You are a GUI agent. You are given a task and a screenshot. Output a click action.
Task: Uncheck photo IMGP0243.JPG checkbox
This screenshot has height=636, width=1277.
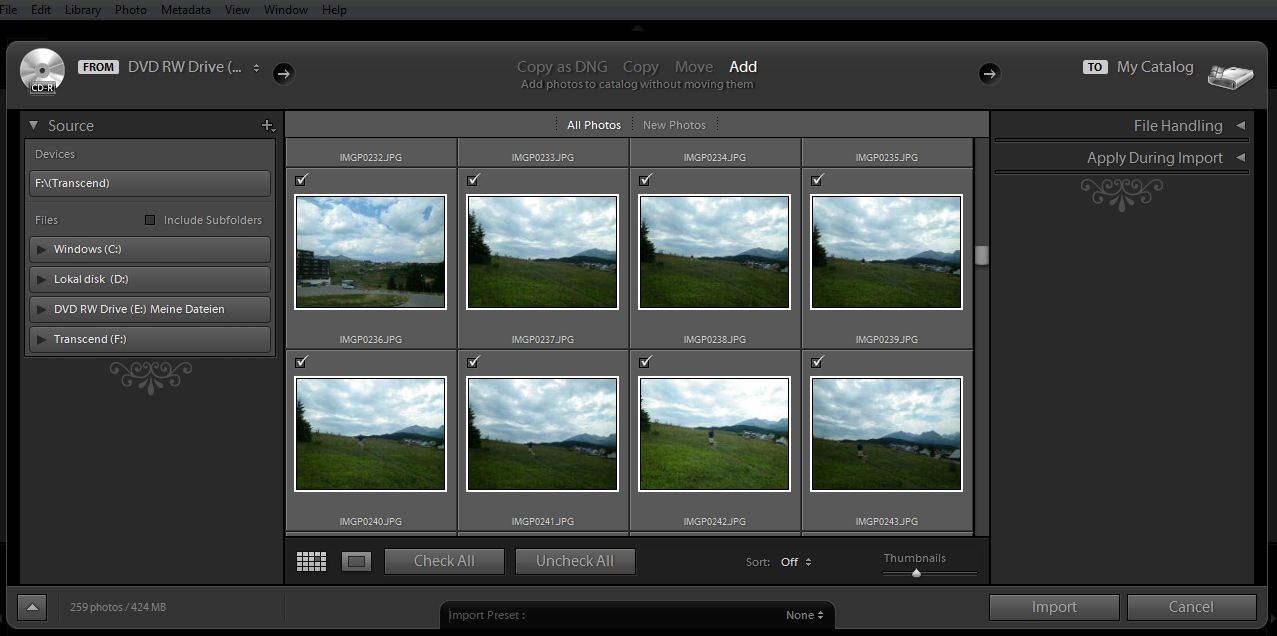coord(818,362)
